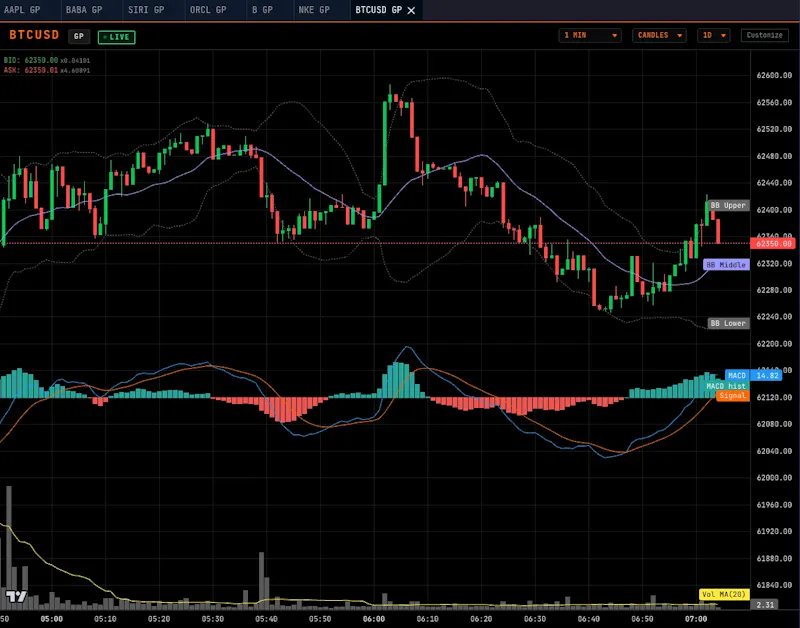Click the MACD hist label tag

726,386
